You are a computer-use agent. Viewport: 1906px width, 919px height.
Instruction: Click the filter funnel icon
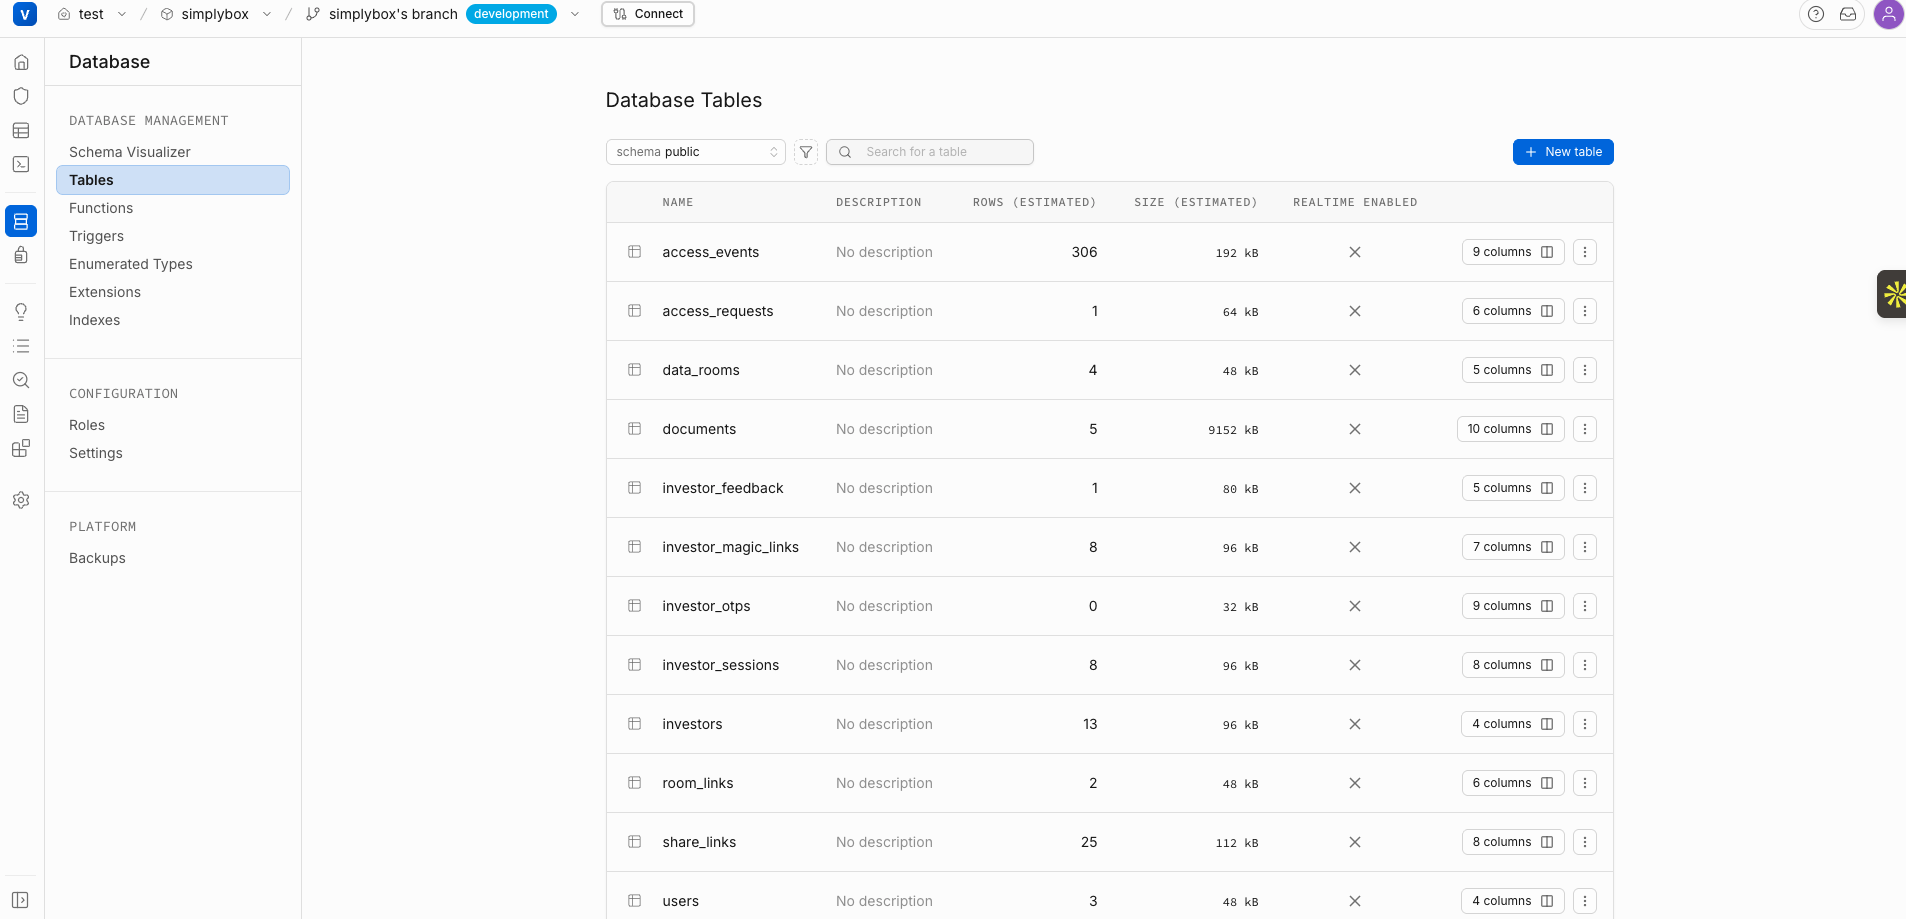coord(806,152)
